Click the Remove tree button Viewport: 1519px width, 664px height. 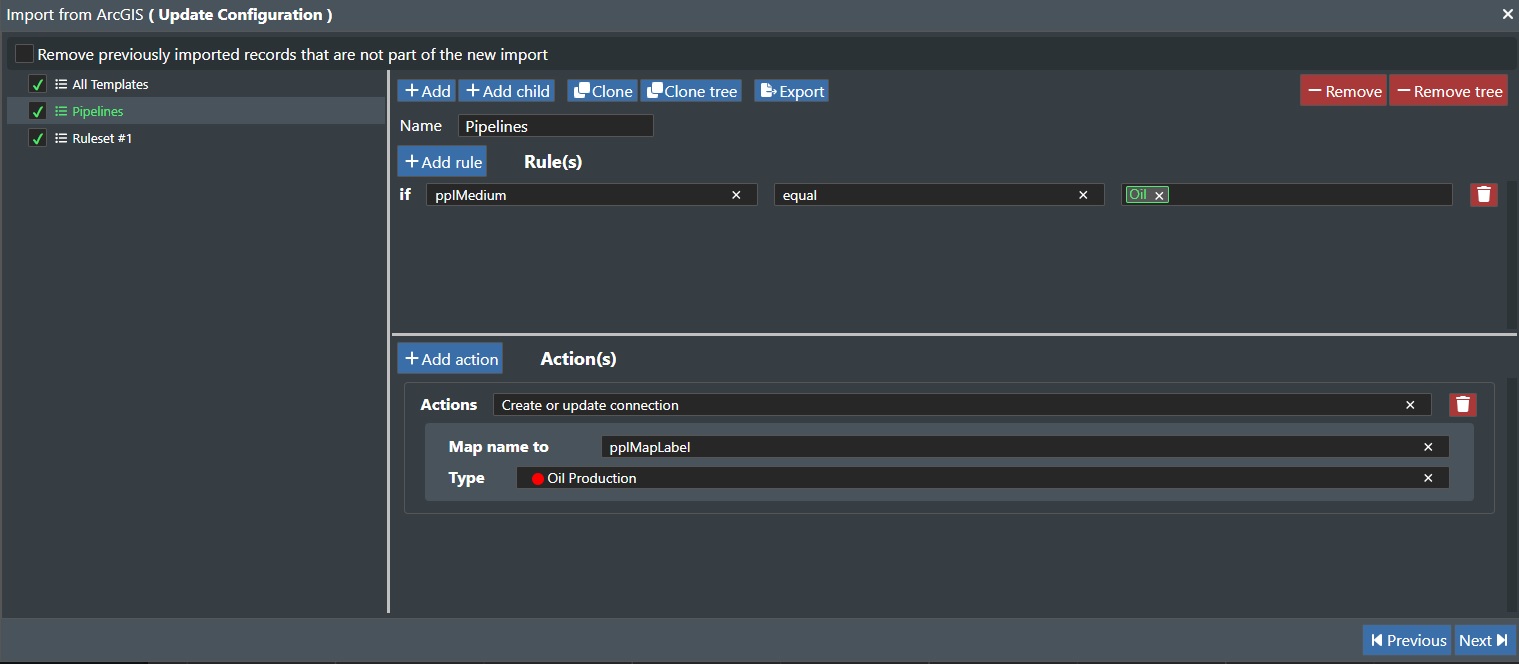[1448, 91]
